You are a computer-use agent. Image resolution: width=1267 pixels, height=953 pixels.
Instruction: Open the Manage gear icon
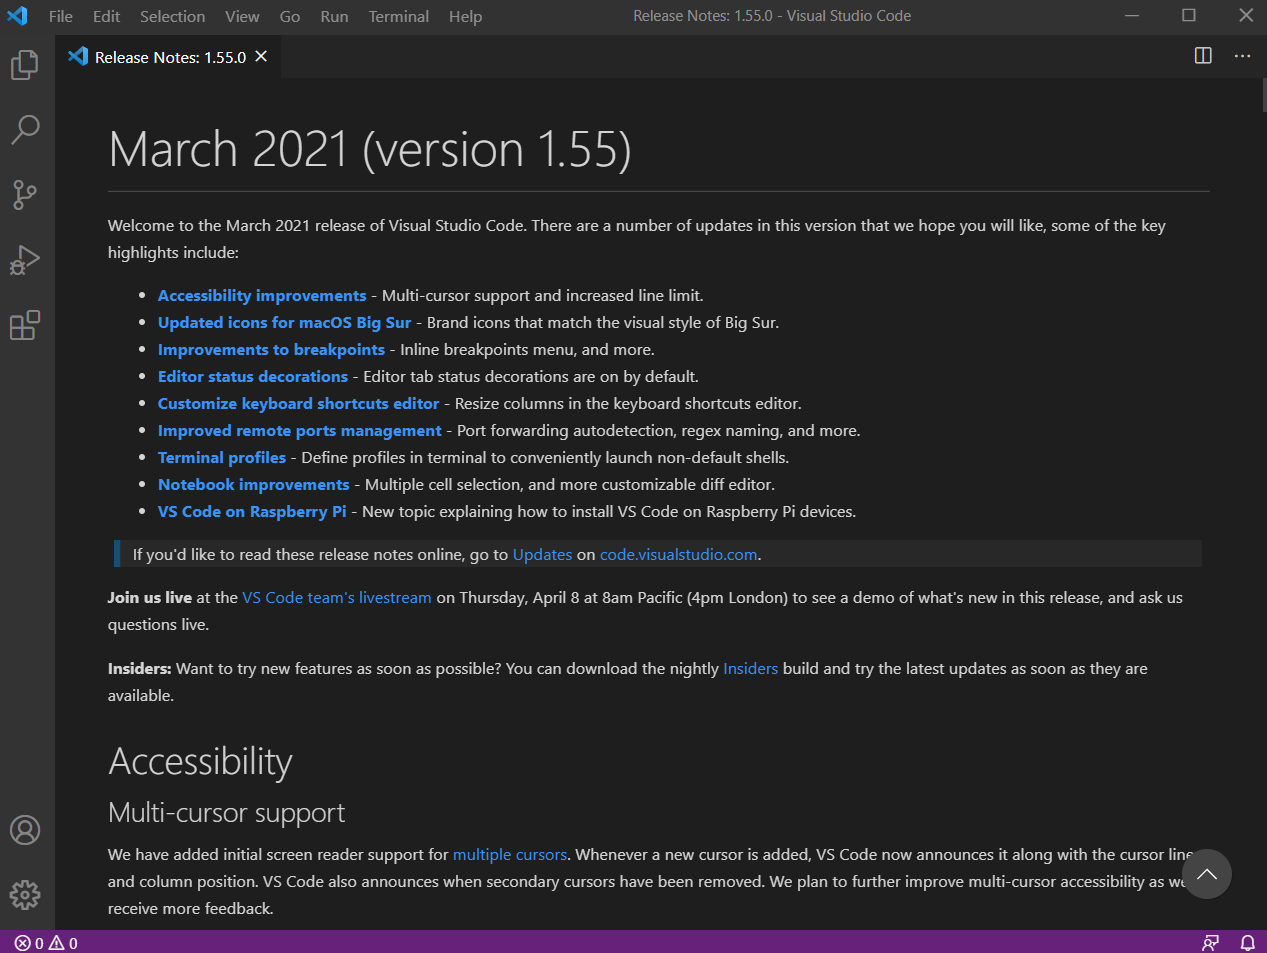click(25, 894)
